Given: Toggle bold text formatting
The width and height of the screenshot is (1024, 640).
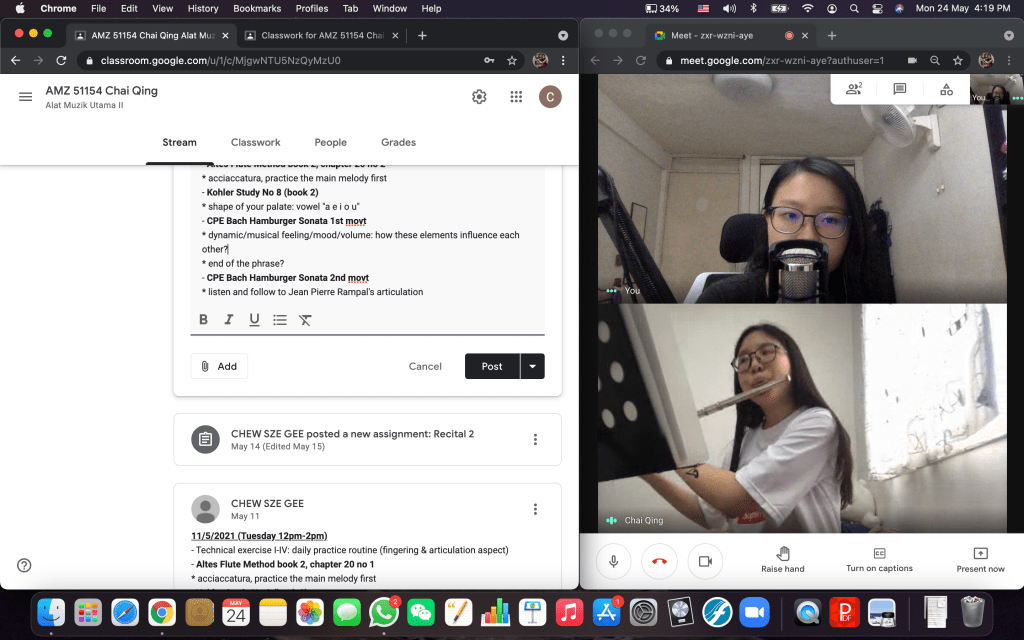Looking at the screenshot, I should click(204, 320).
